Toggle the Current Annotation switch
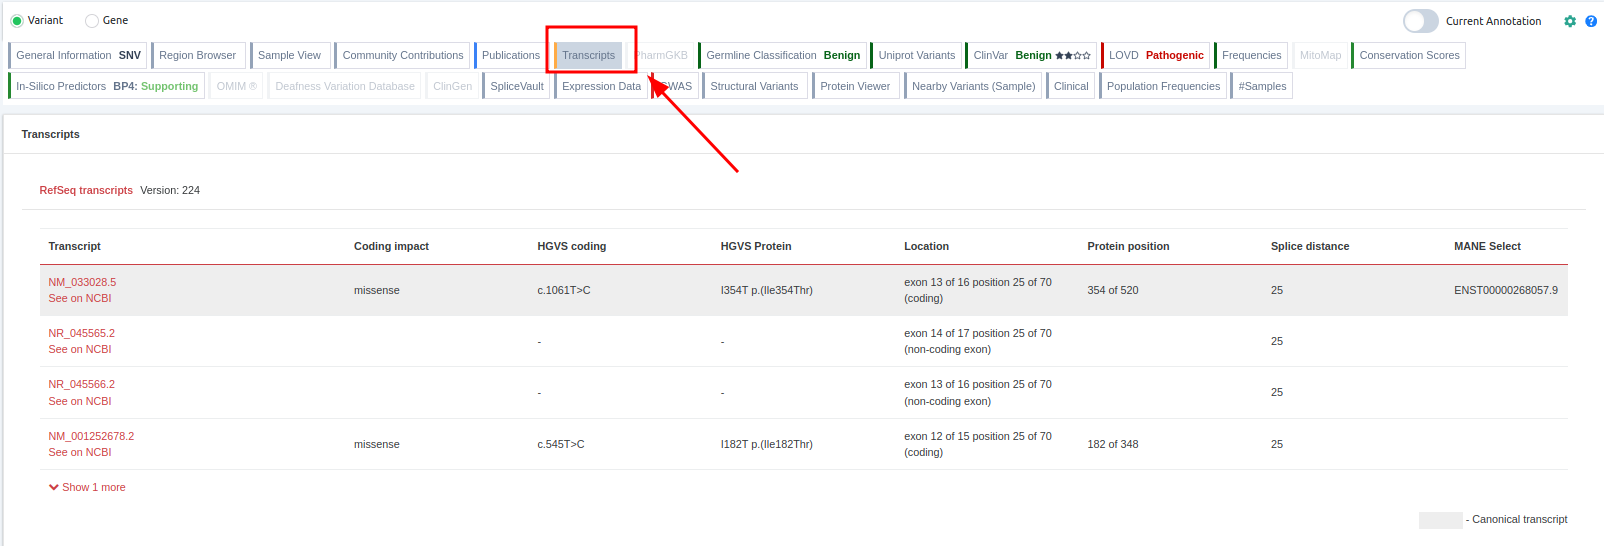 [x=1420, y=21]
